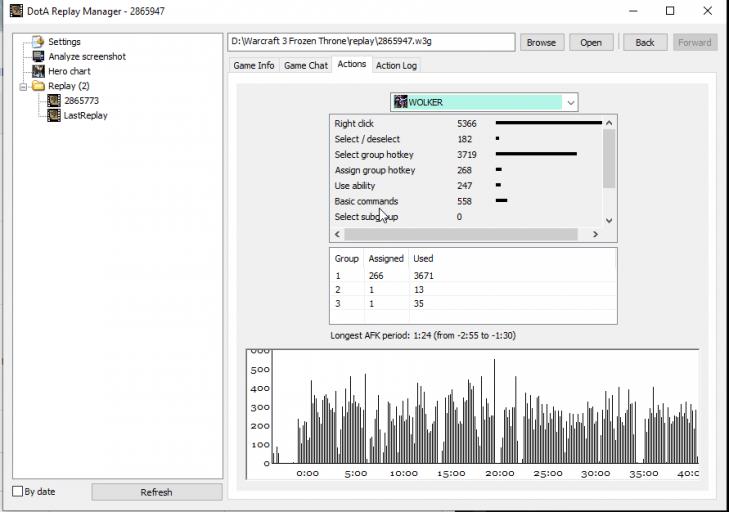
Task: Click horizontal scroll right arrow in actions list
Action: click(x=595, y=234)
